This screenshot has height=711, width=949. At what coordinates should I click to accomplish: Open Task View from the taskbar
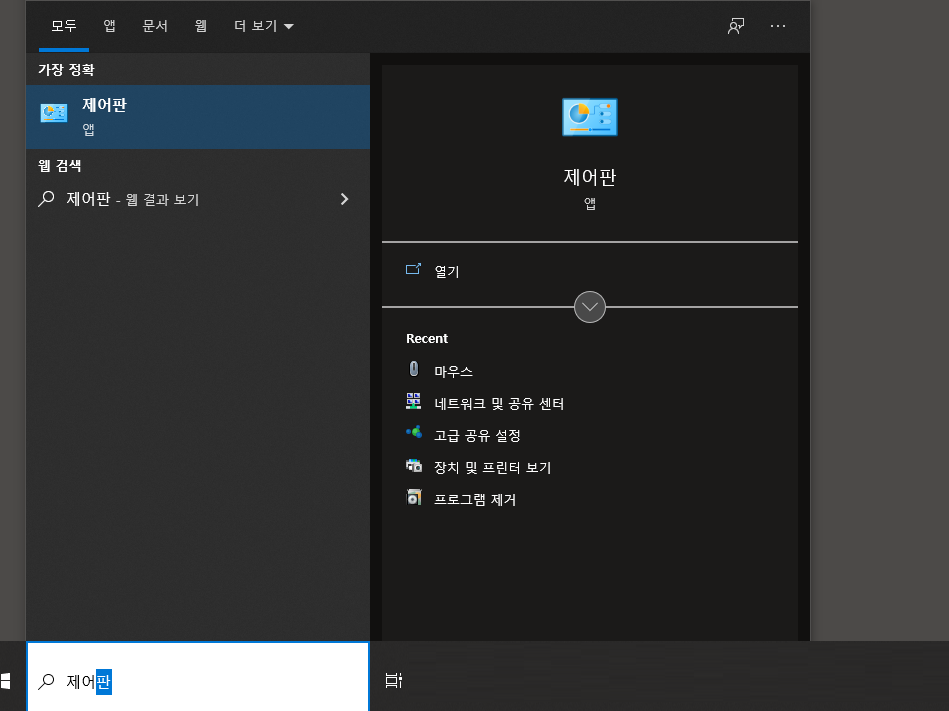pos(394,681)
